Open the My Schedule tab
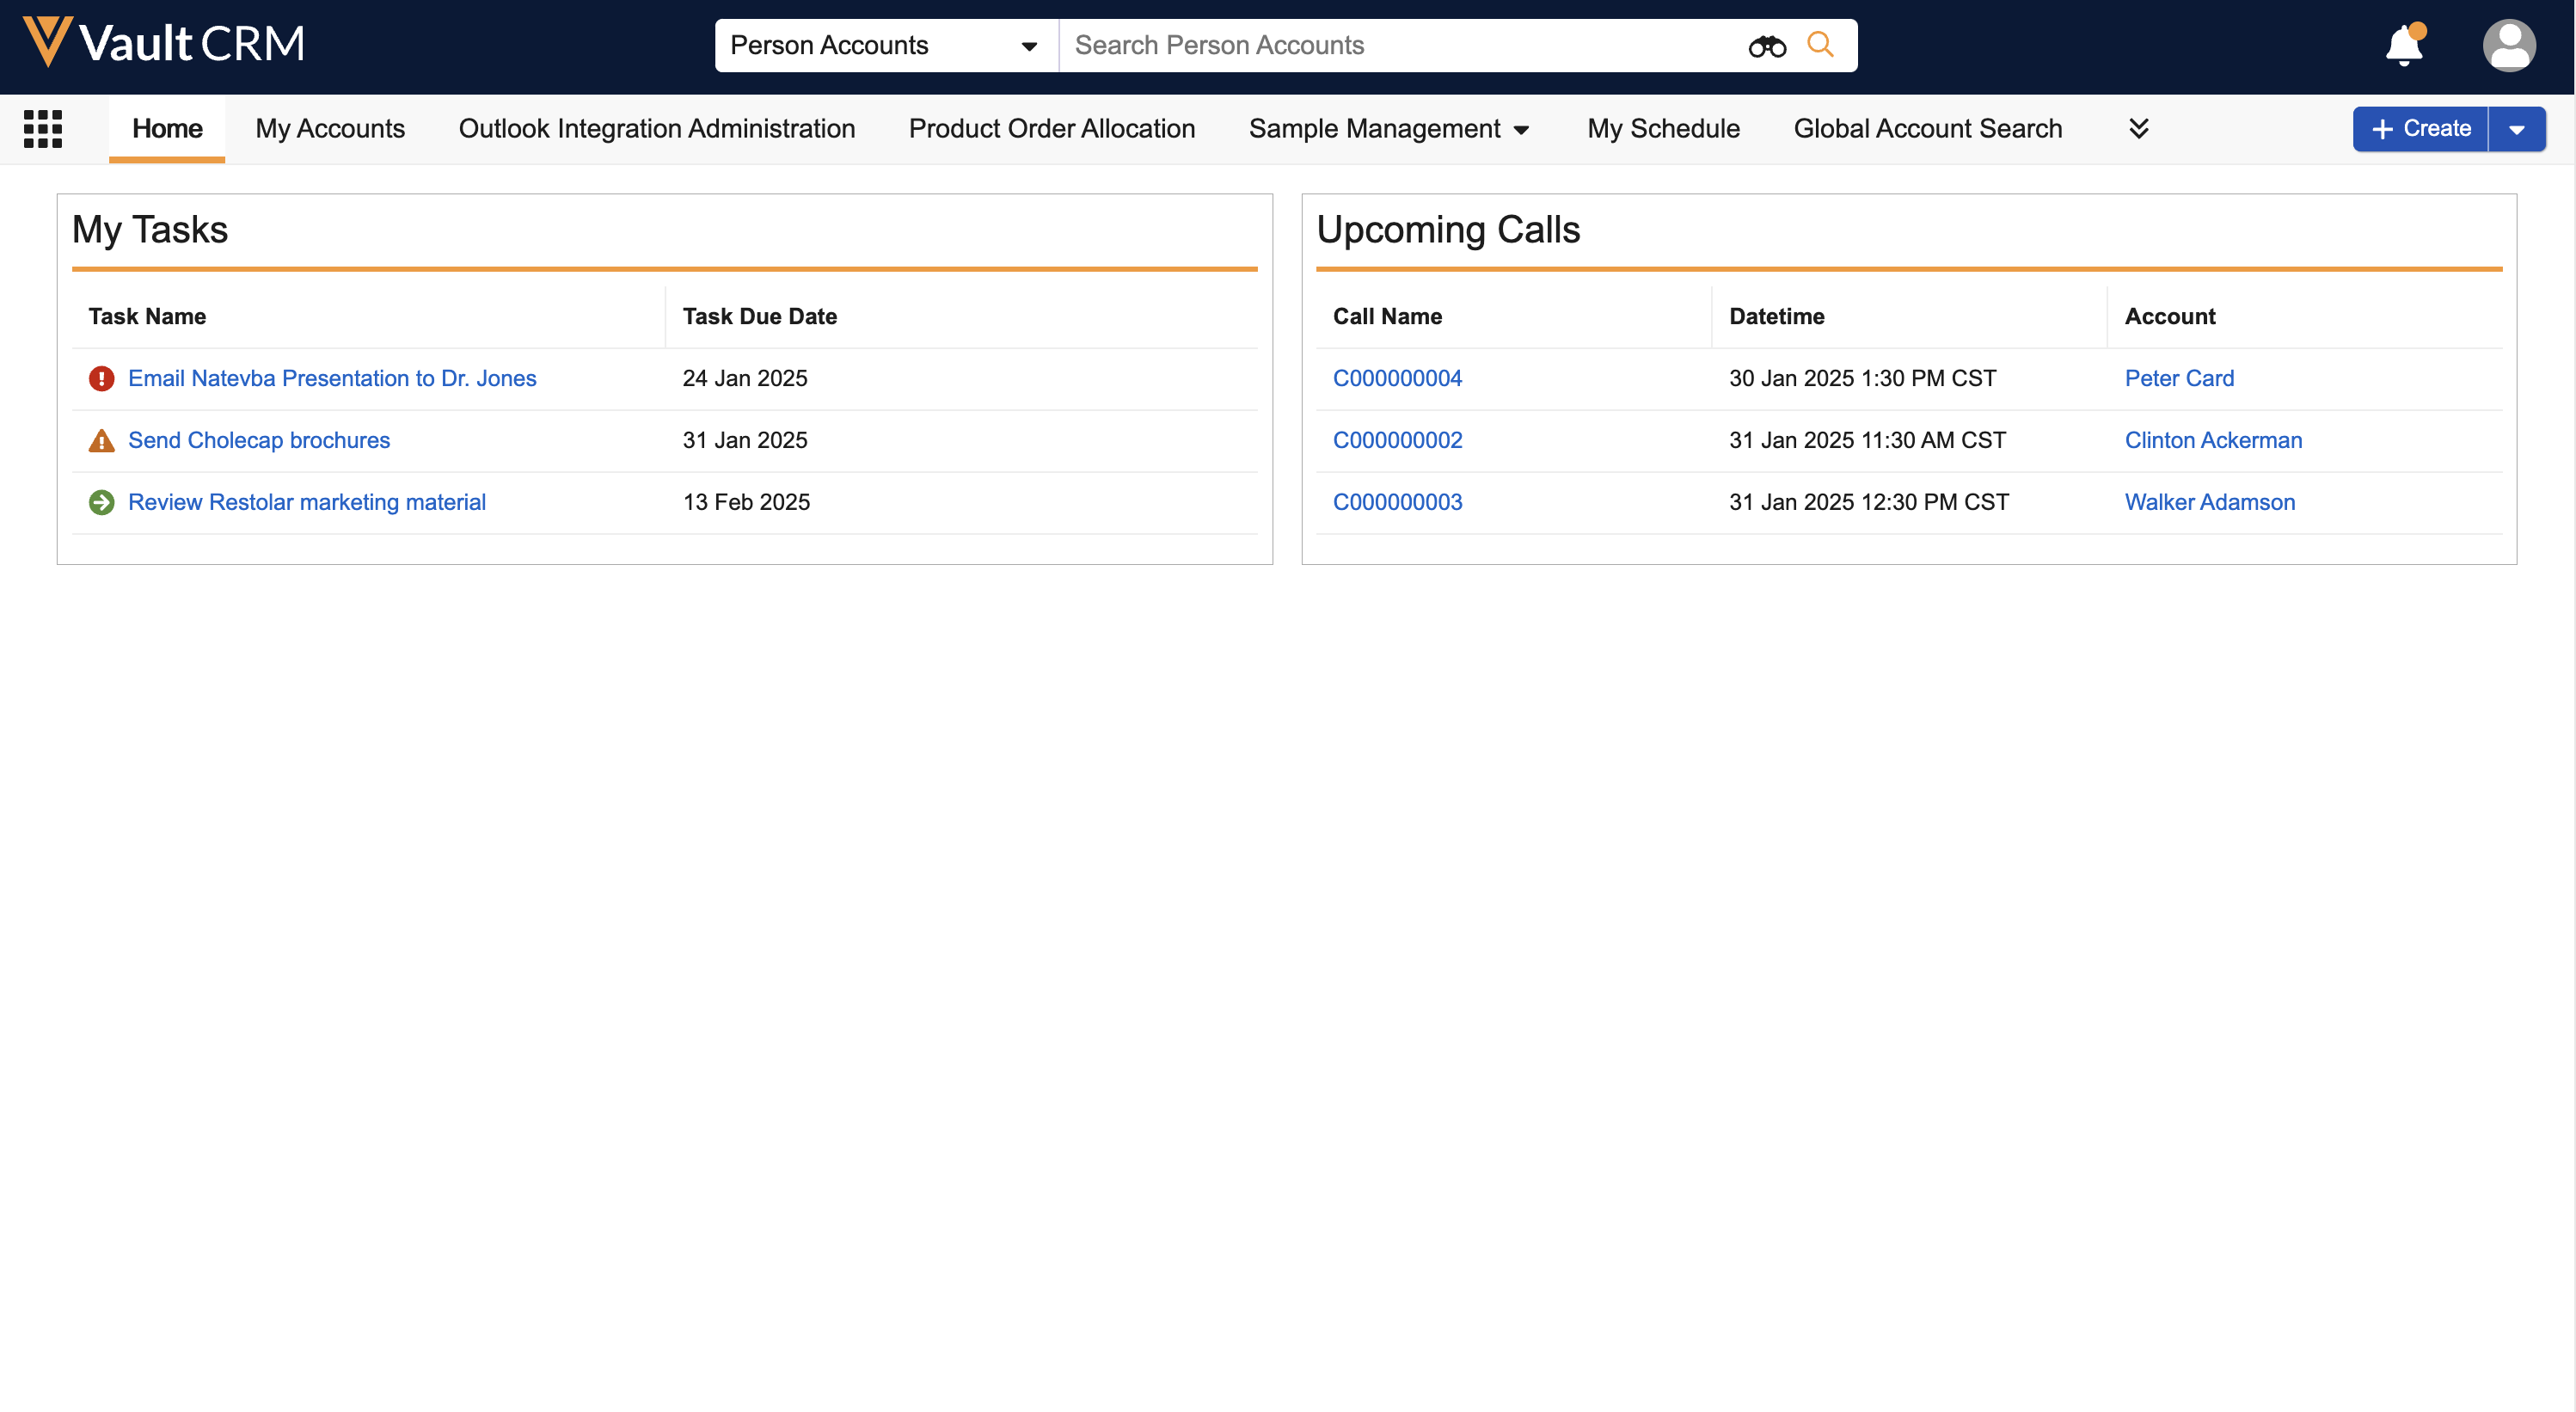The height and width of the screenshot is (1412, 2576). click(1663, 129)
